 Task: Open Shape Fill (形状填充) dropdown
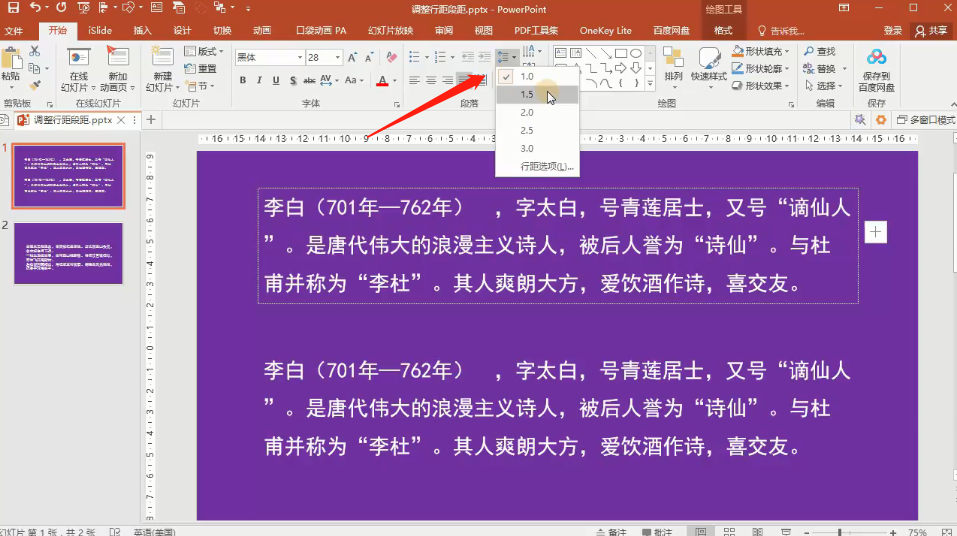[x=760, y=51]
